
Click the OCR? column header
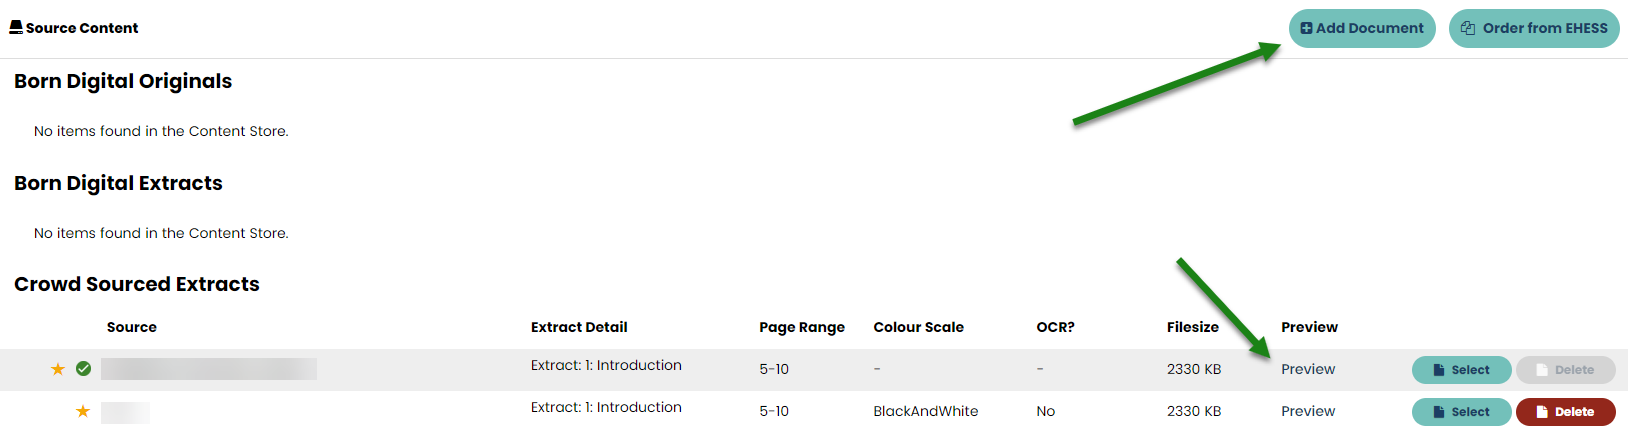(x=1055, y=327)
